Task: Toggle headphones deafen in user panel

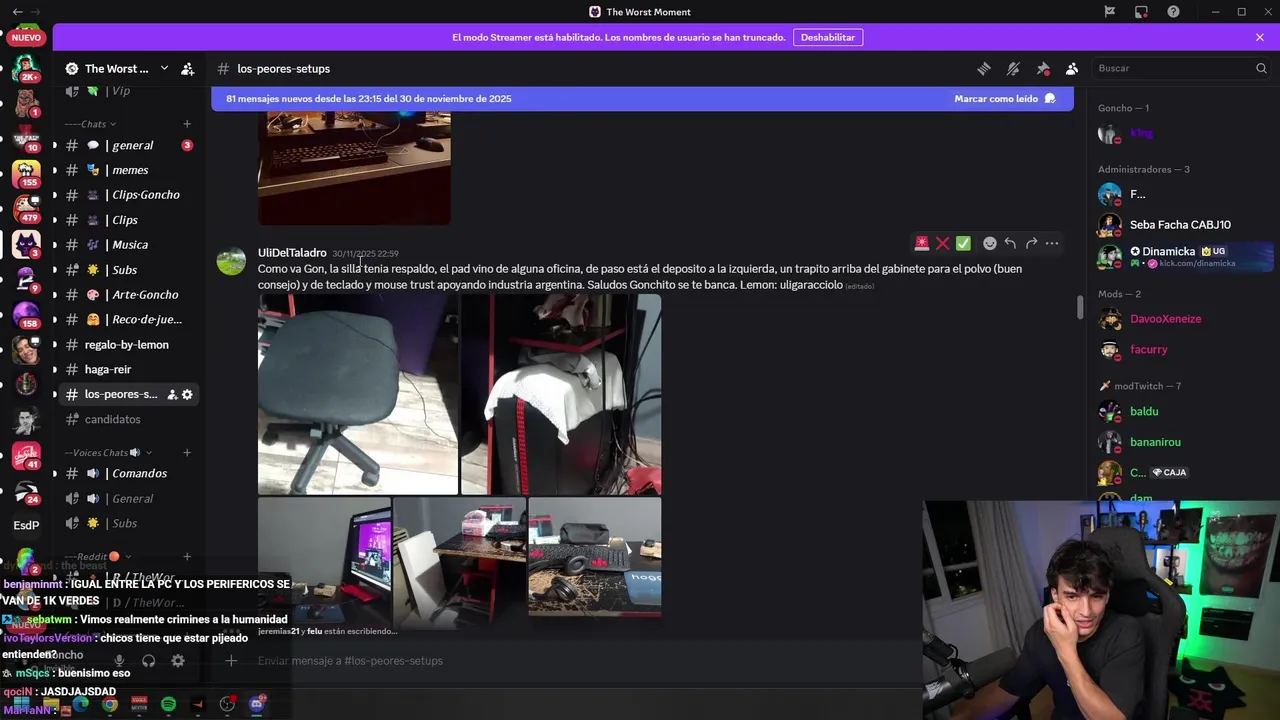Action: [x=148, y=661]
